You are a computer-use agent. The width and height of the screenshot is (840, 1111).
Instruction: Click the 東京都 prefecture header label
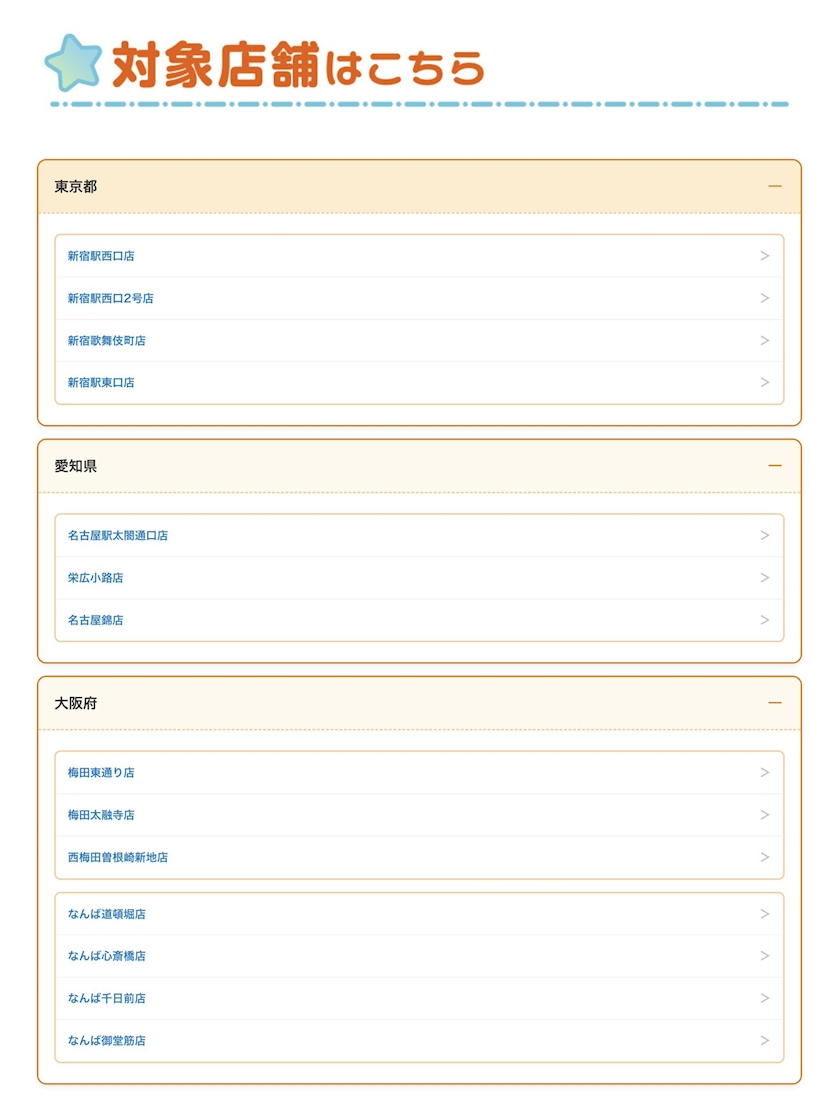[x=76, y=187]
